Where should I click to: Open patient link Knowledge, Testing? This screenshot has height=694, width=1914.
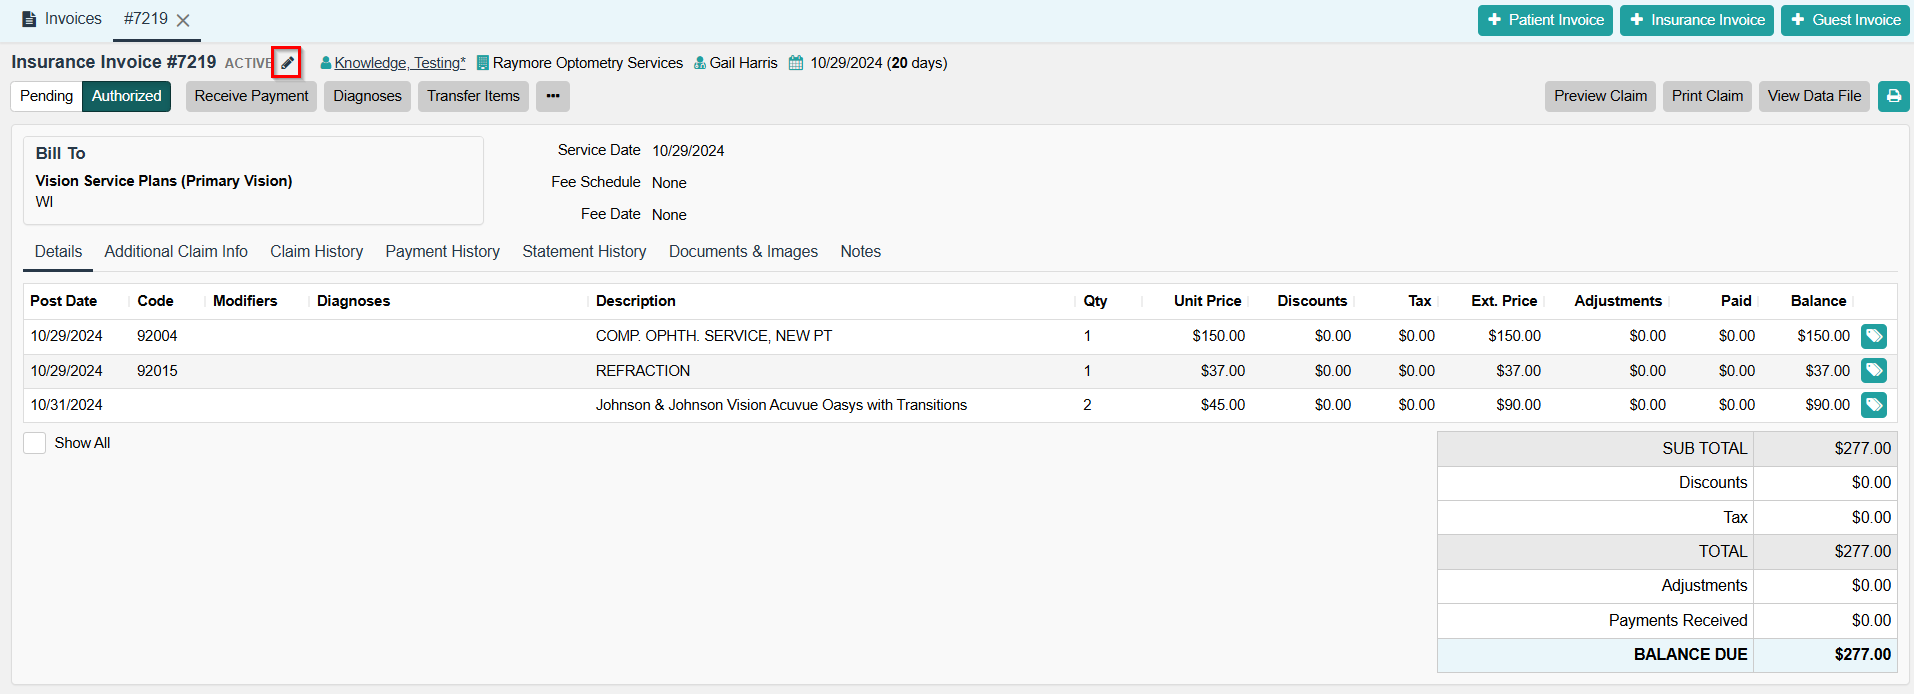399,63
